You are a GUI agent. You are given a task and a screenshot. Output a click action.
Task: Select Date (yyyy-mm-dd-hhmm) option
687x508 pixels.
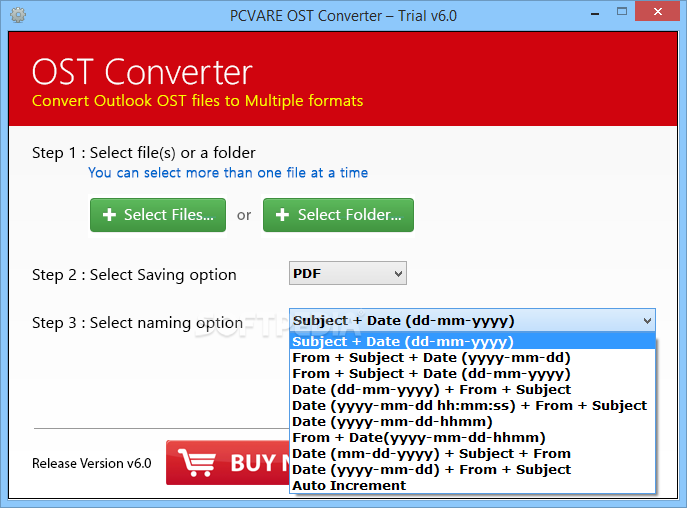[472, 421]
